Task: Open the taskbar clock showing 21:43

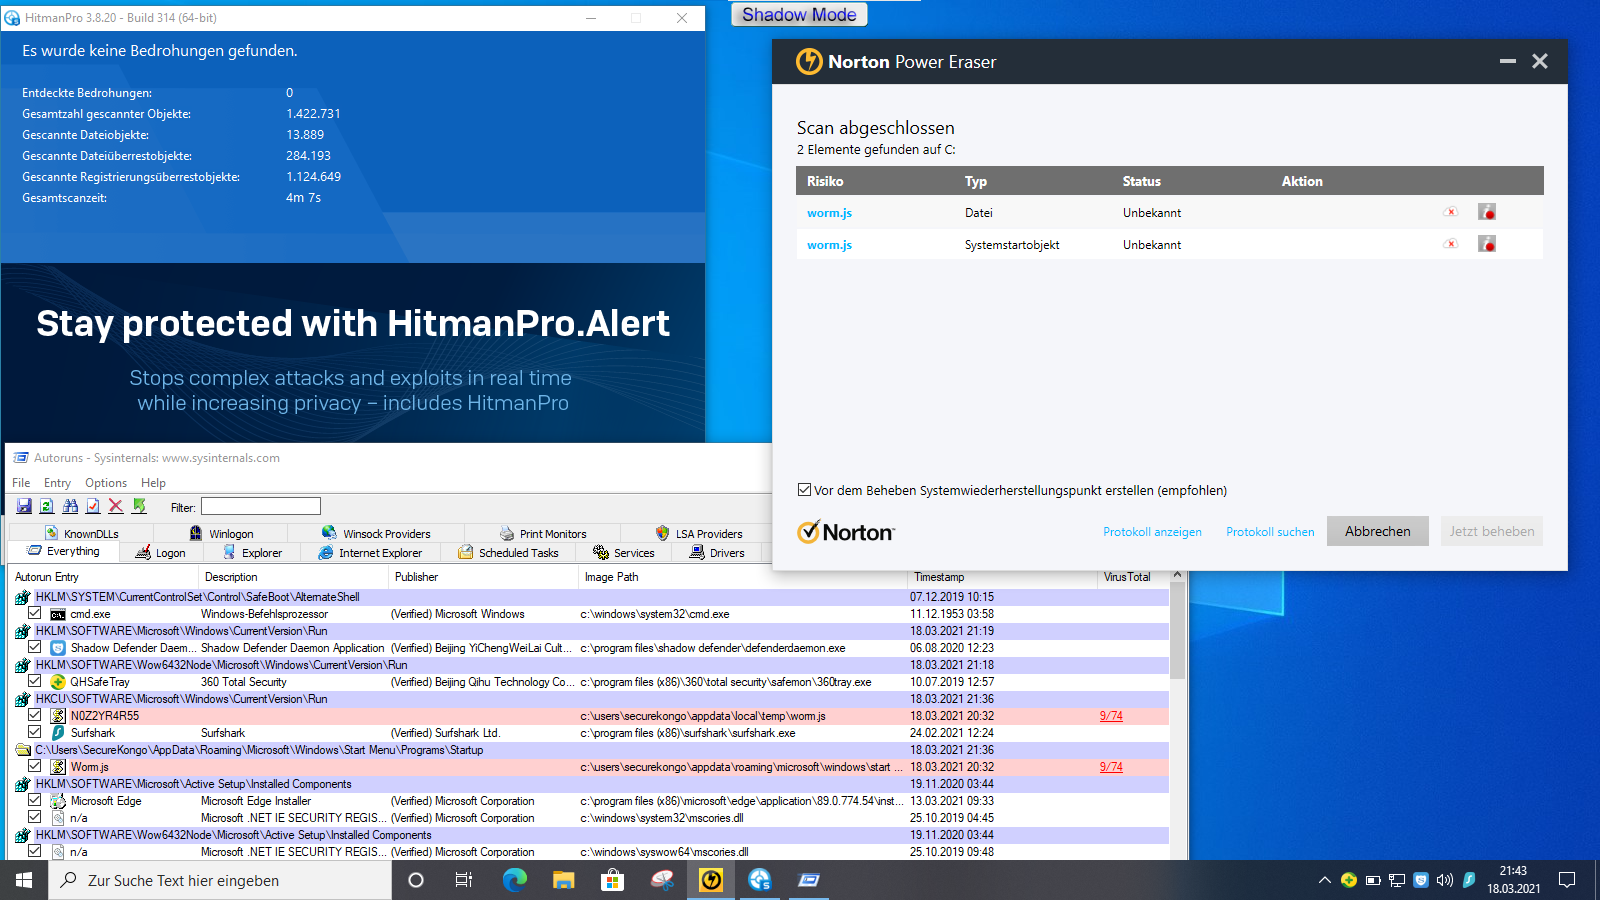Action: 1513,880
